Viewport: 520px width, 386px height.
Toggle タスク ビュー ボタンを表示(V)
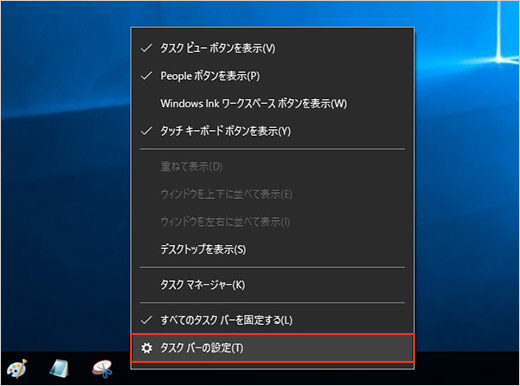272,49
